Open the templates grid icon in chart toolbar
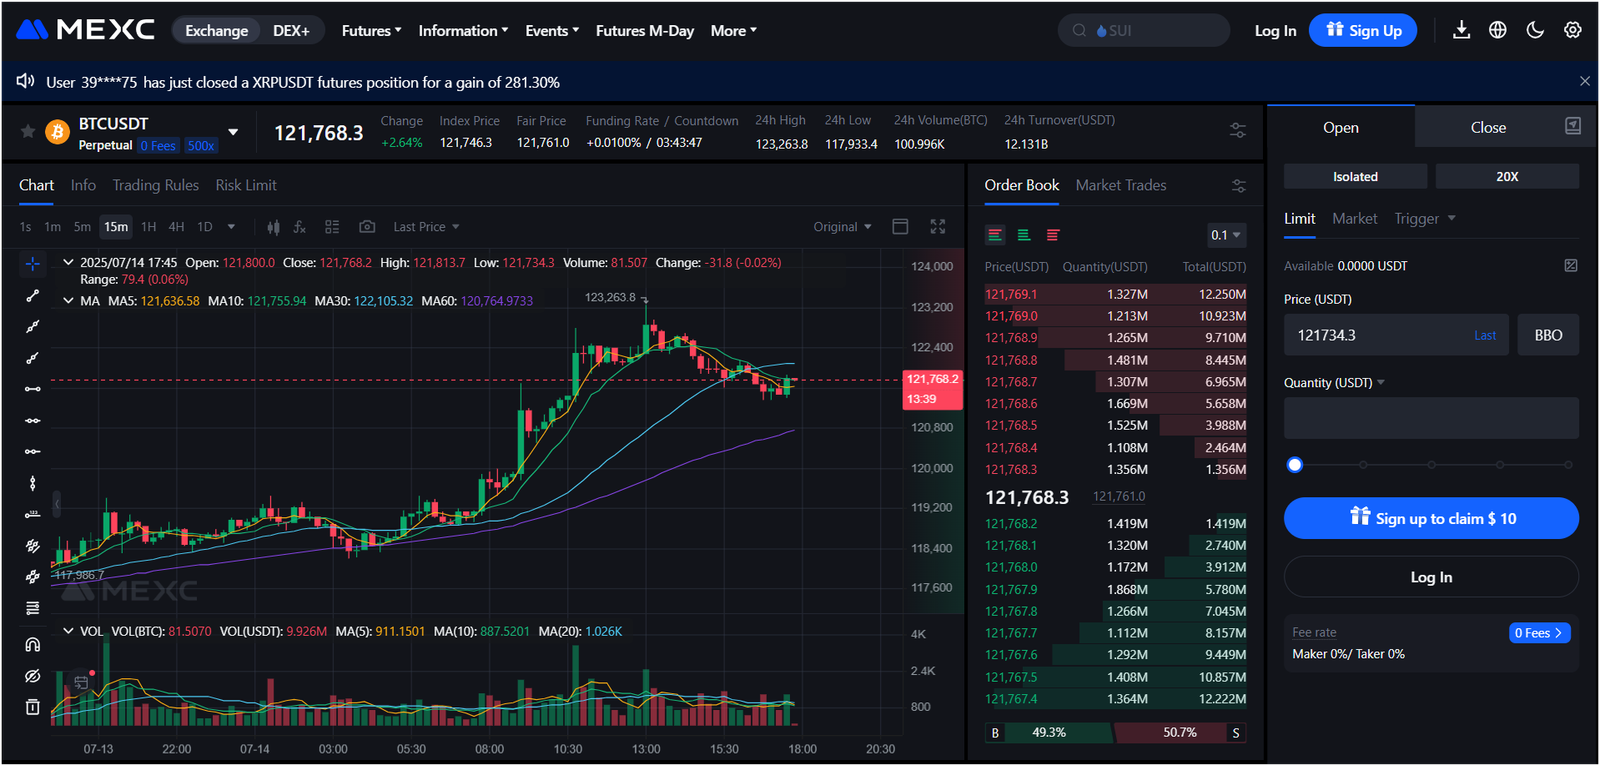Image resolution: width=1600 pixels, height=766 pixels. point(333,227)
